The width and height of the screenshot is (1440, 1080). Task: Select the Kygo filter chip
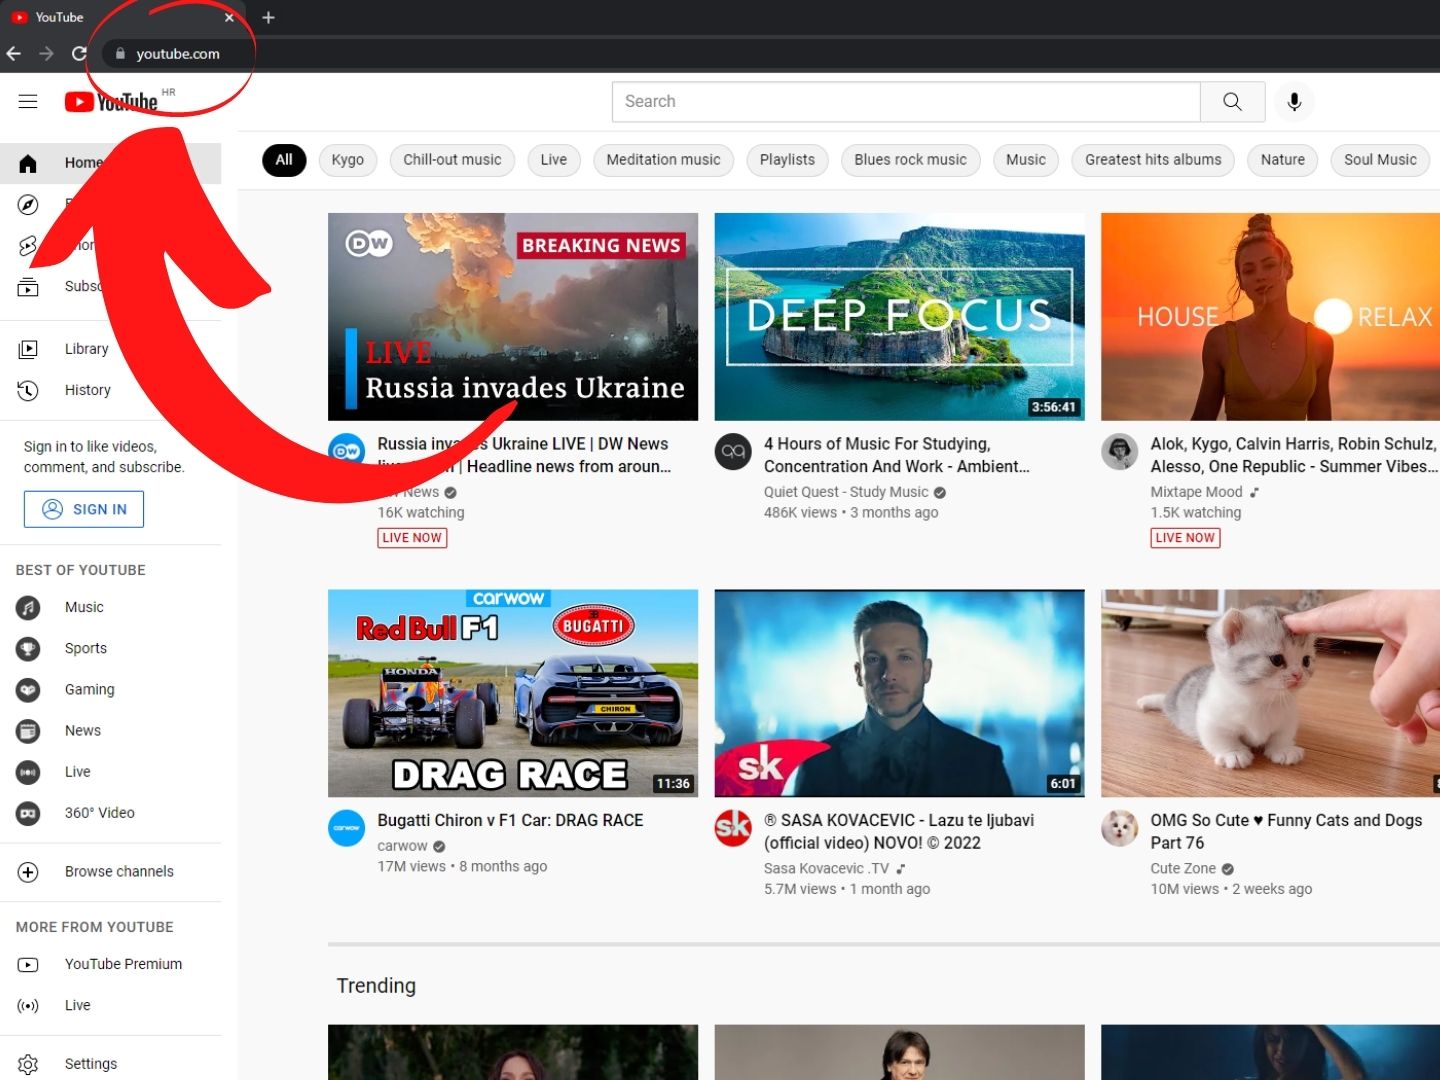(x=348, y=160)
